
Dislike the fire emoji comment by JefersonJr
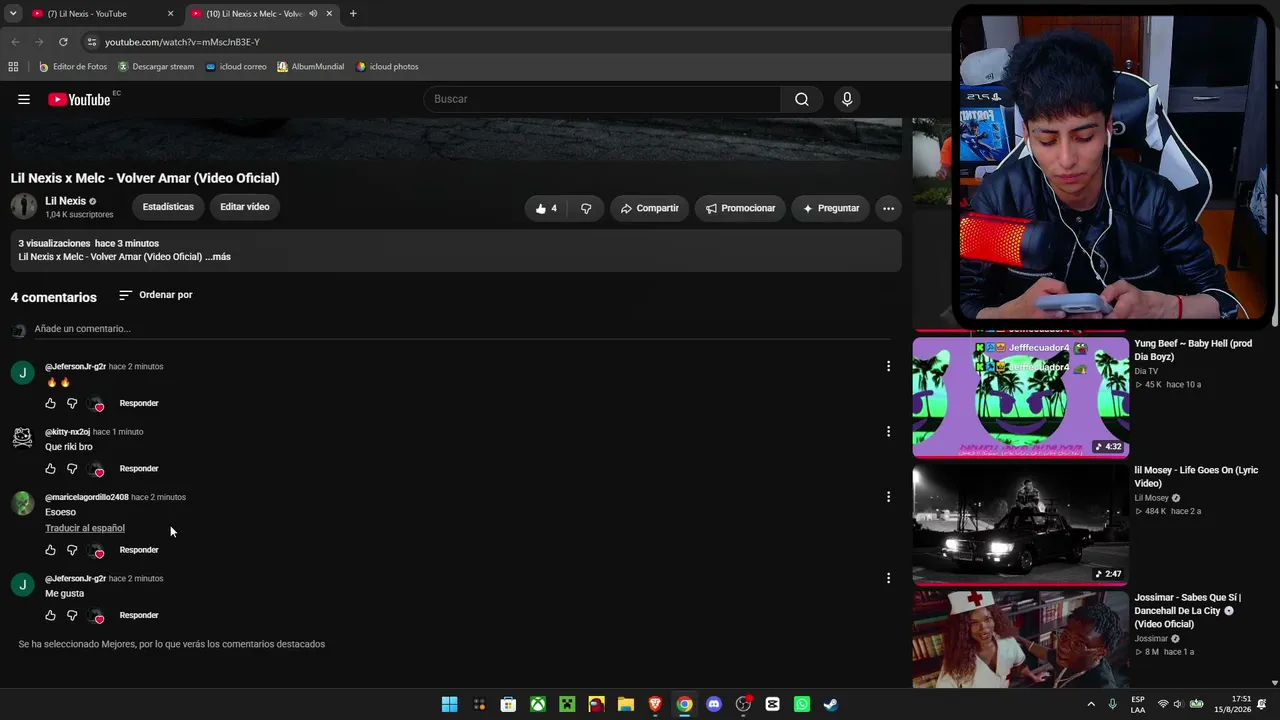pos(72,403)
